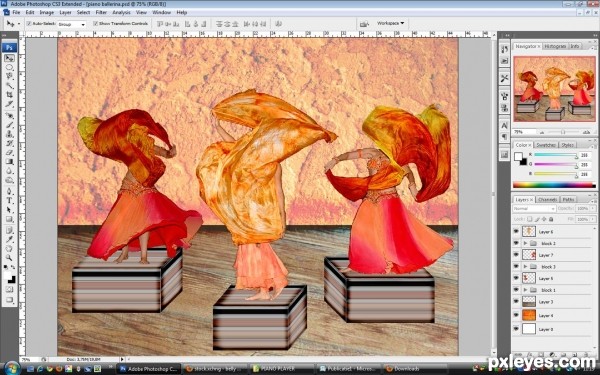Click the Go to Bridge icon
The width and height of the screenshot is (600, 375).
point(364,24)
